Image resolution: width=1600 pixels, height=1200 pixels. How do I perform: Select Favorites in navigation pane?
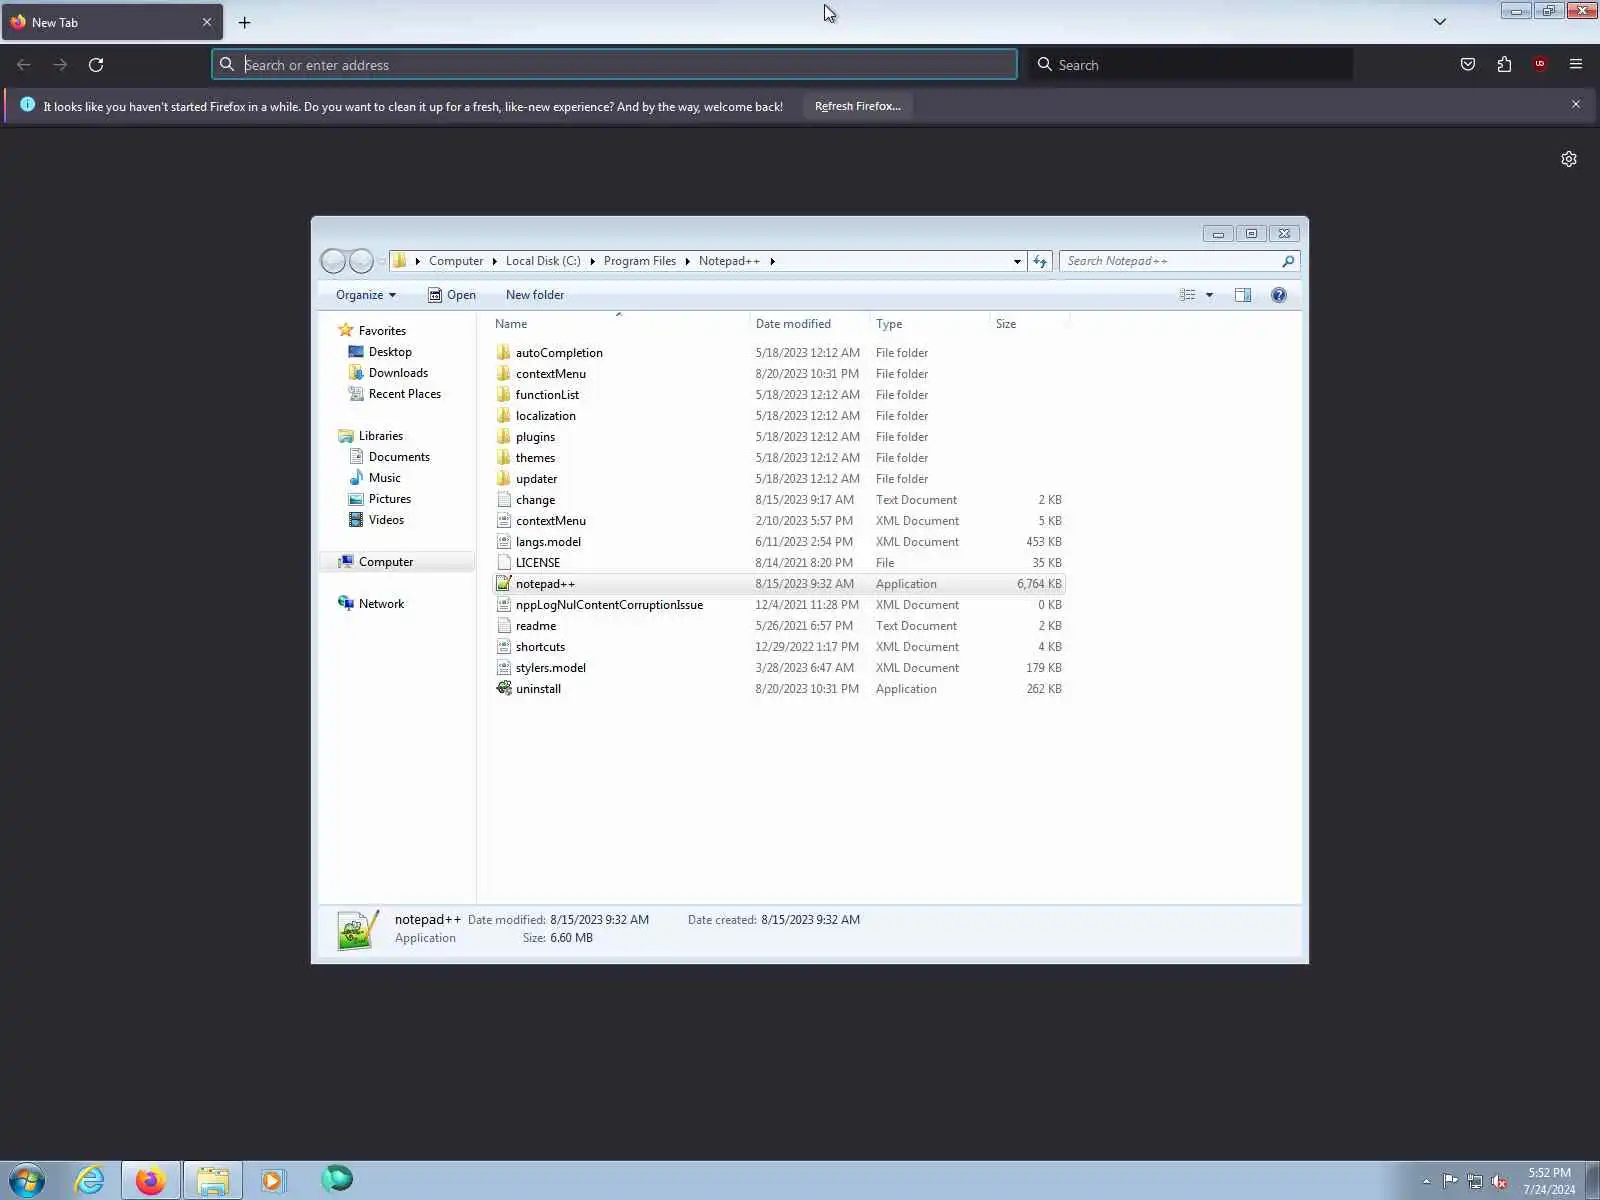click(382, 331)
